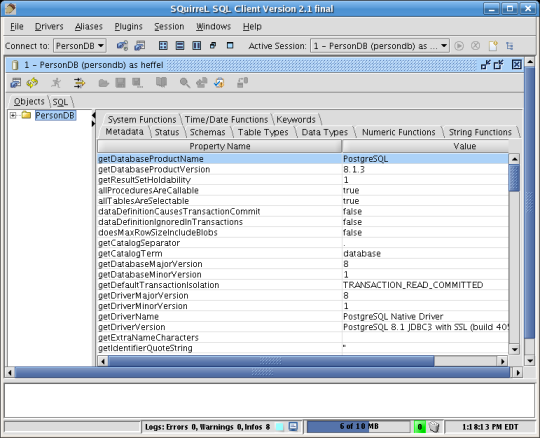Open the Drivers menu
540x438 pixels.
click(x=49, y=27)
